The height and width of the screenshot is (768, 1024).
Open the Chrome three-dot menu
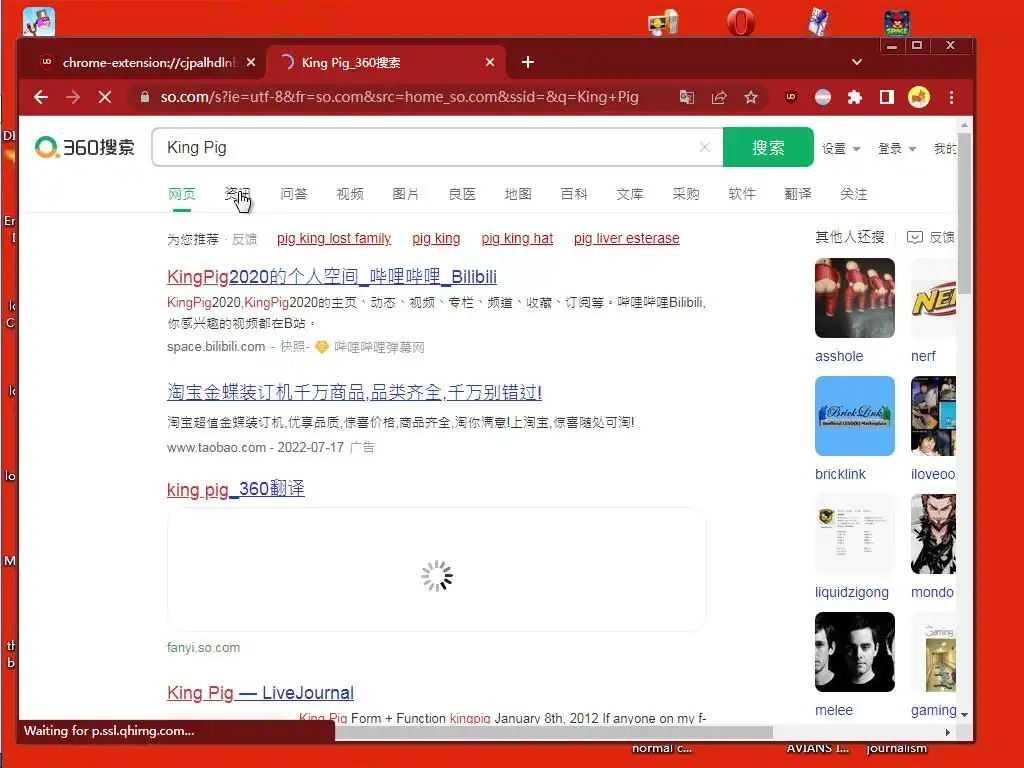tap(951, 97)
